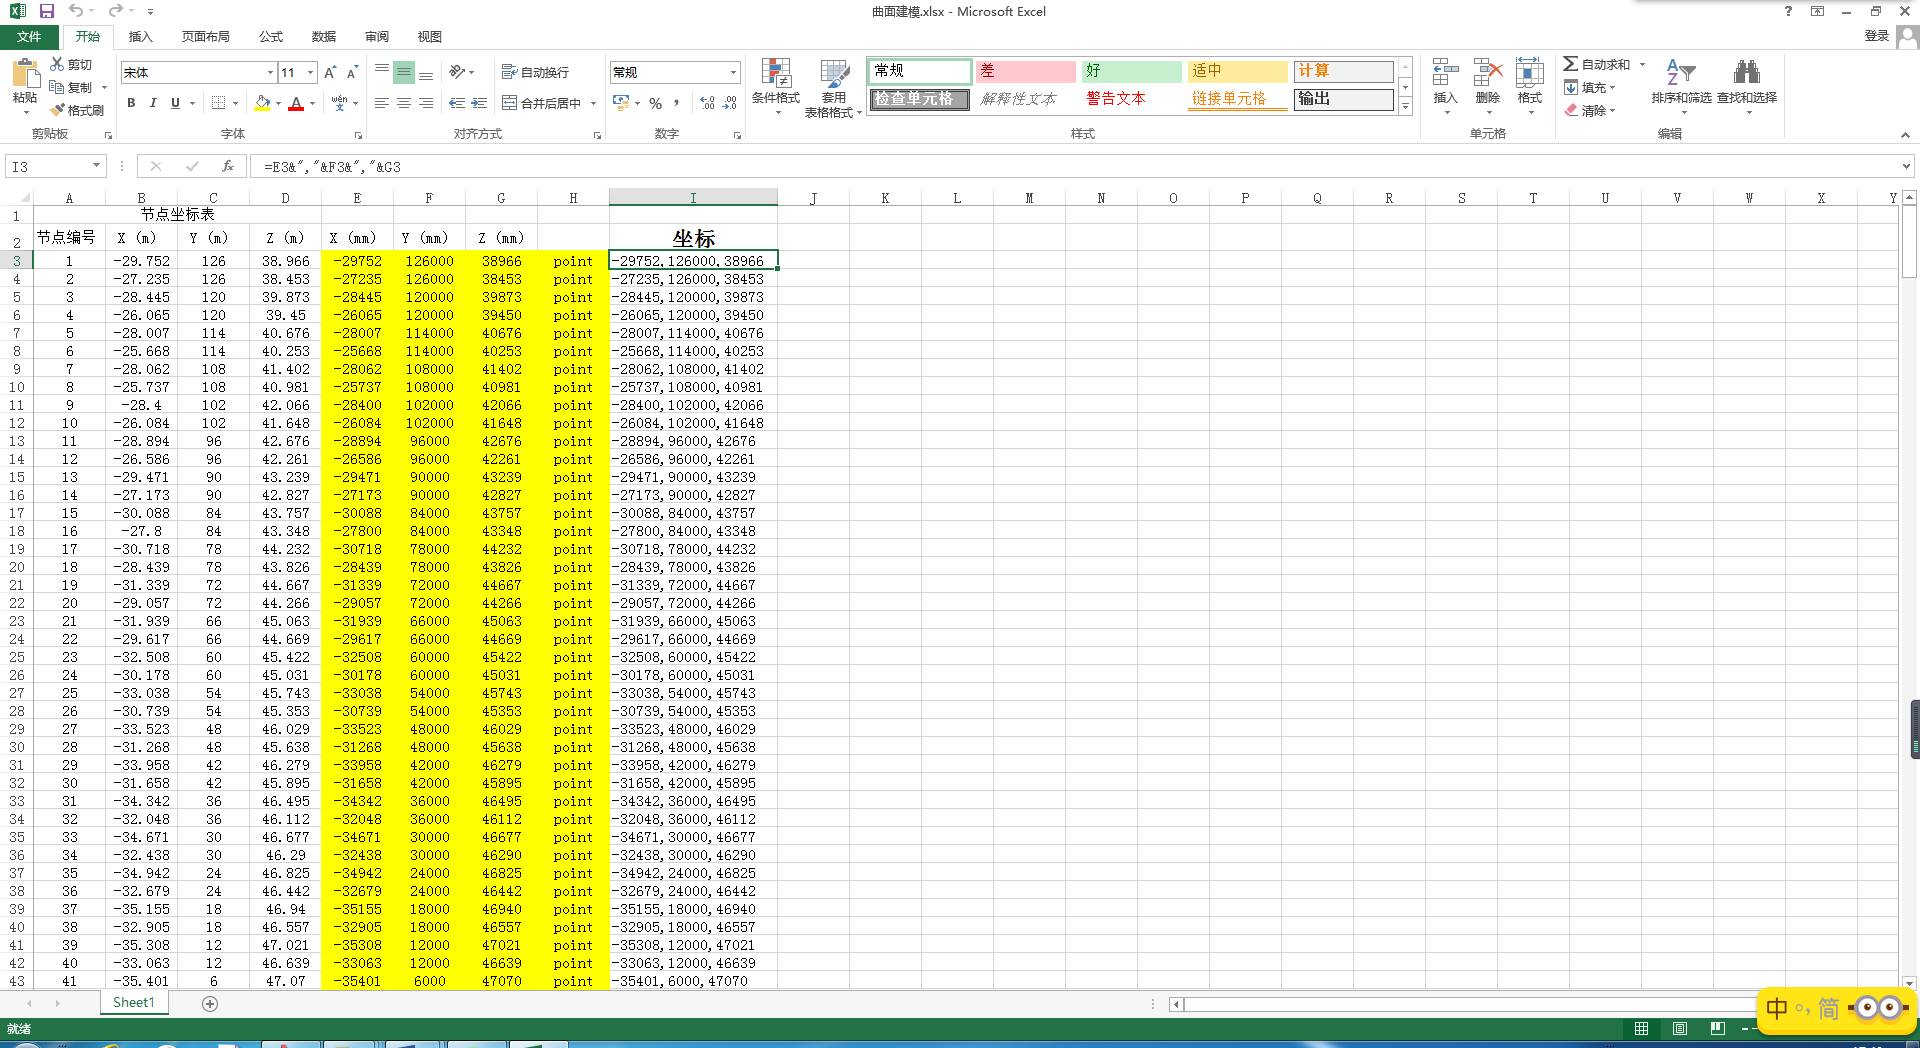Viewport: 1920px width, 1048px height.
Task: Select the Format Painter (格式刷) tool
Action: [x=77, y=110]
